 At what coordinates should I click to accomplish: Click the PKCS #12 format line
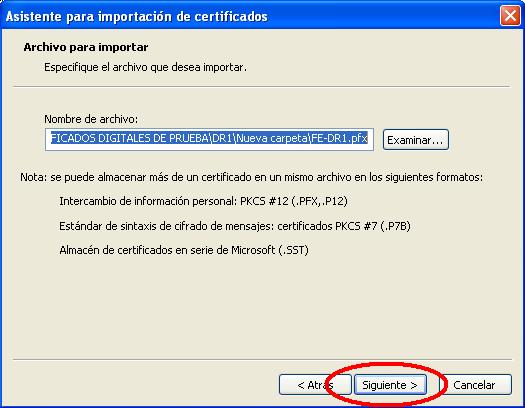pyautogui.click(x=204, y=201)
